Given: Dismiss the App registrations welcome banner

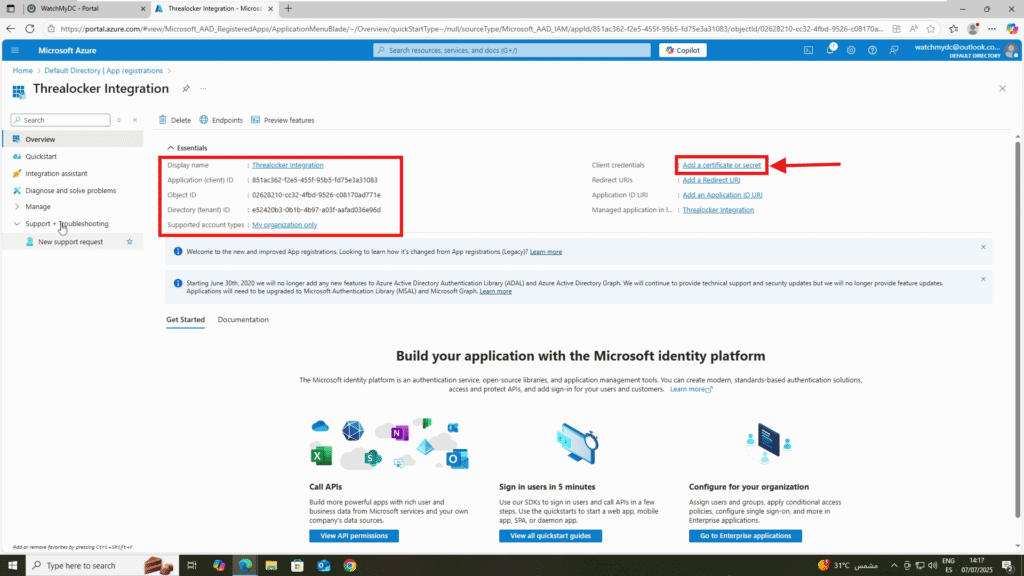Looking at the screenshot, I should [983, 248].
